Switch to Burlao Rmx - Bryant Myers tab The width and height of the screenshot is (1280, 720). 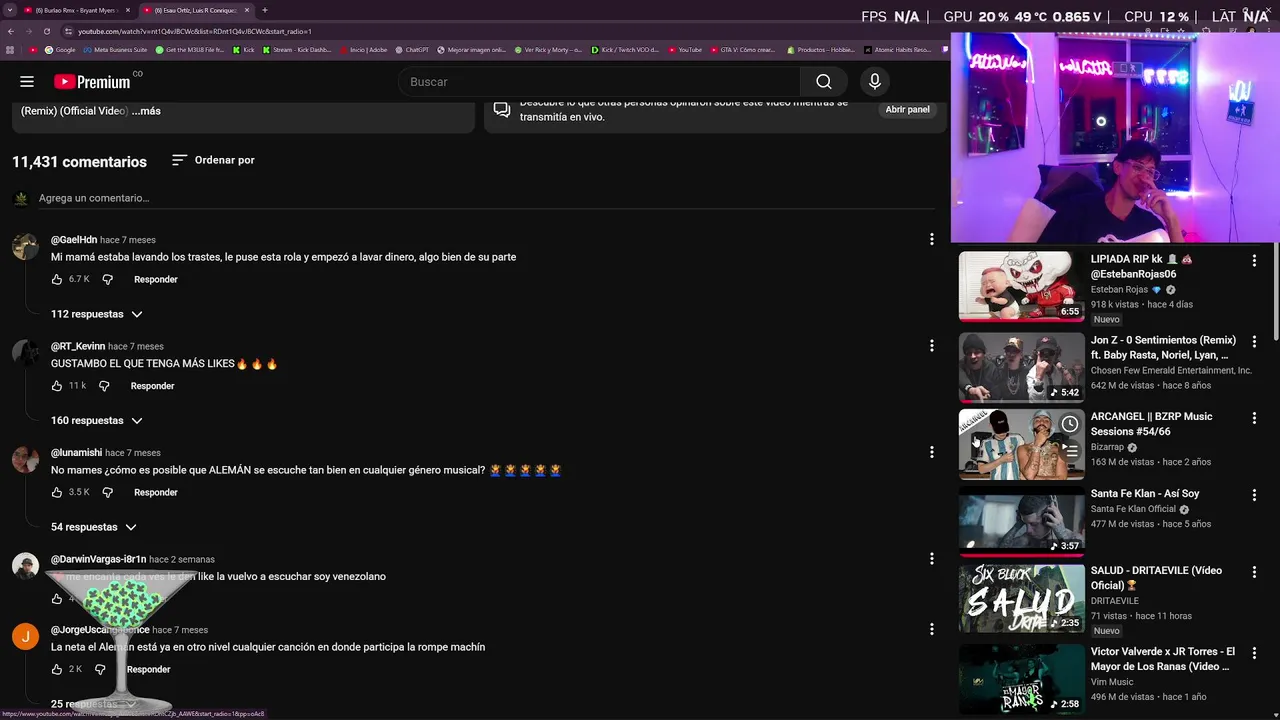point(77,10)
